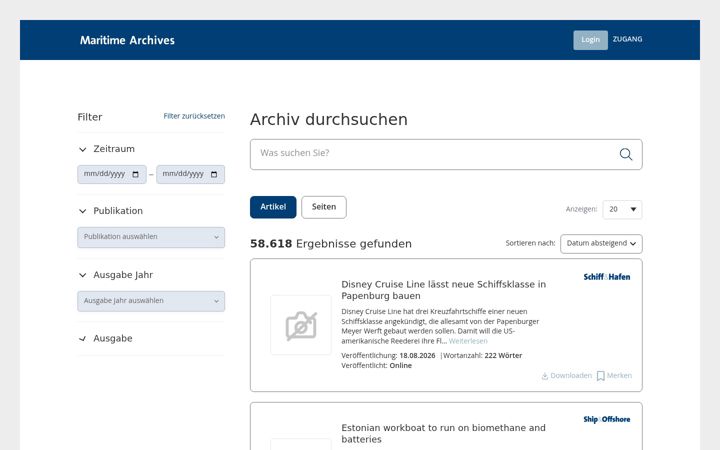Click the start date input field
Viewport: 720px width, 450px height.
(112, 174)
